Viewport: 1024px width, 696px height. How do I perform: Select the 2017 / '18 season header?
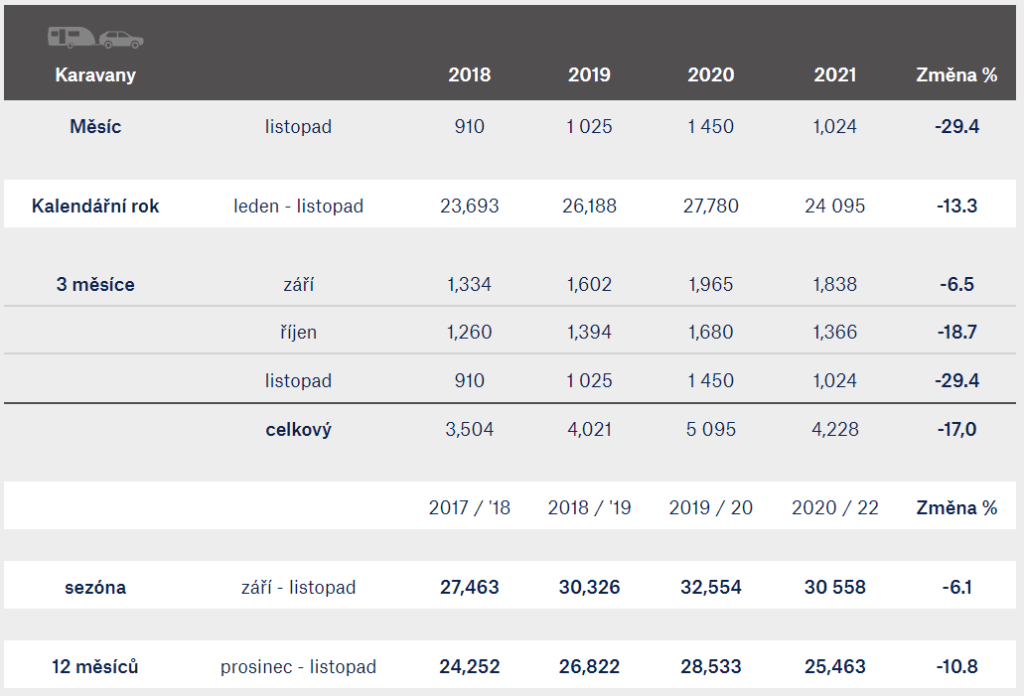(x=470, y=508)
